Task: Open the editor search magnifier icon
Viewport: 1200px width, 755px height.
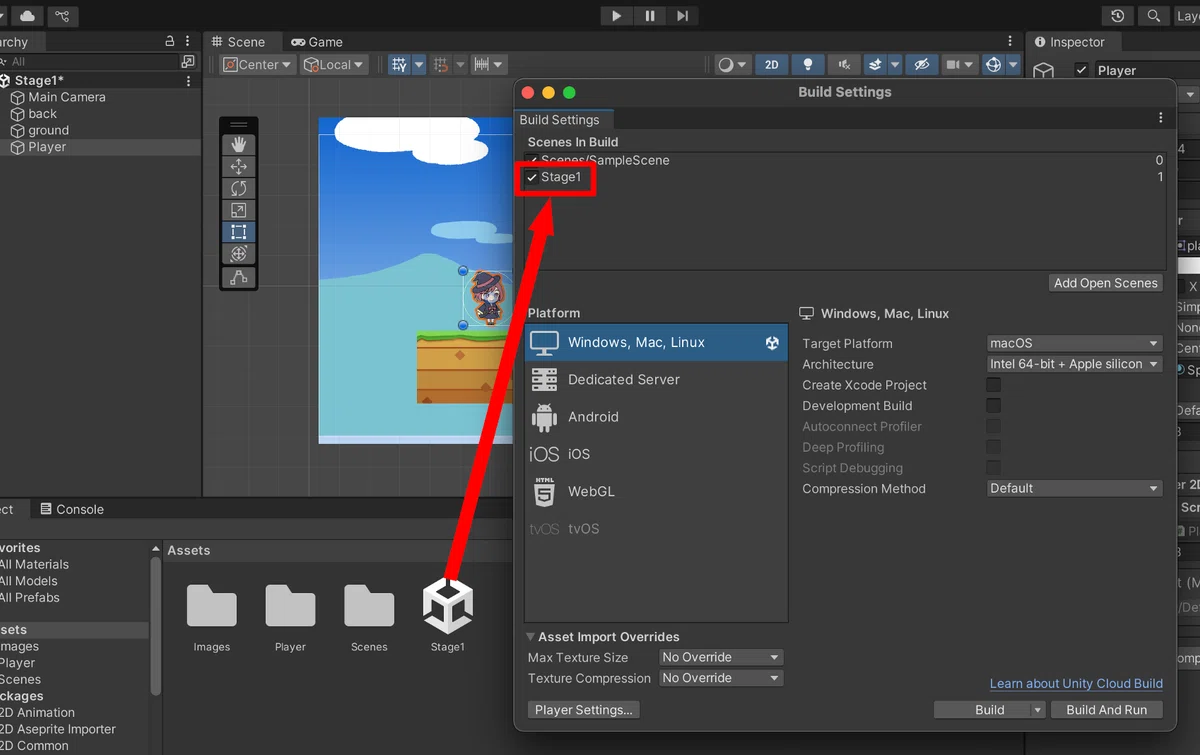Action: pos(1154,16)
